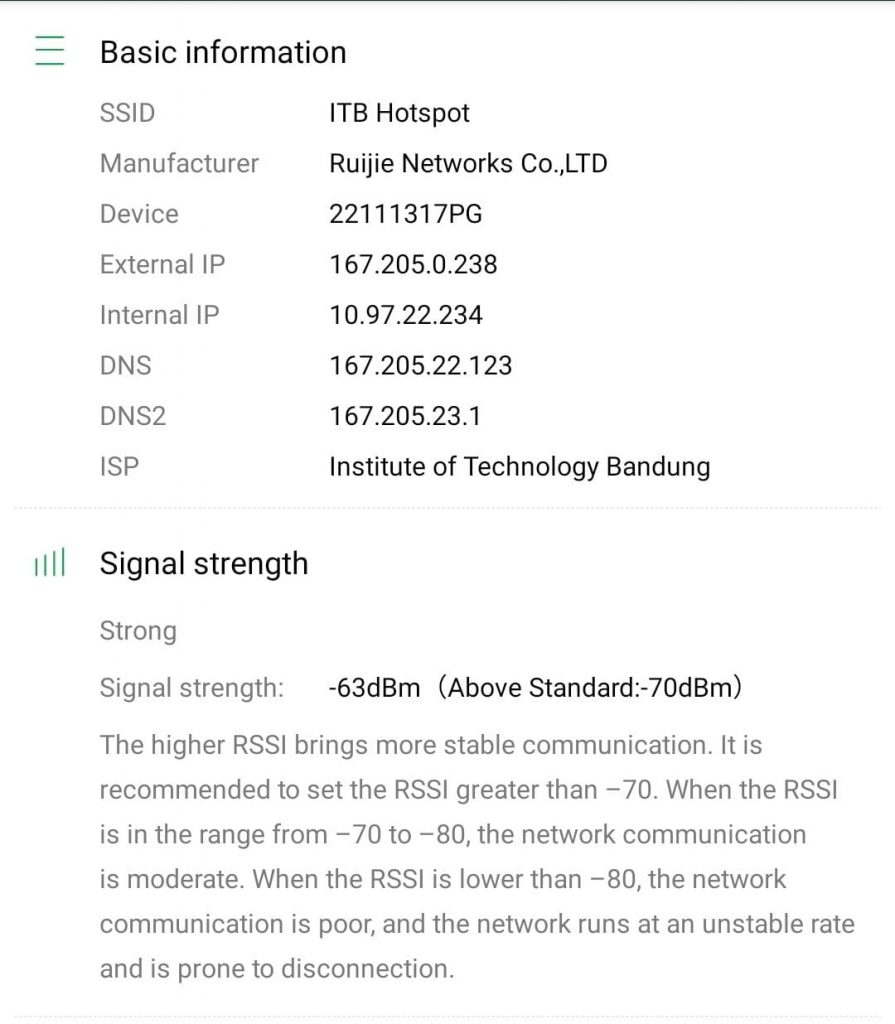This screenshot has height=1024, width=895.
Task: Tap the Internal IP address 10.97.22.234
Action: point(405,315)
